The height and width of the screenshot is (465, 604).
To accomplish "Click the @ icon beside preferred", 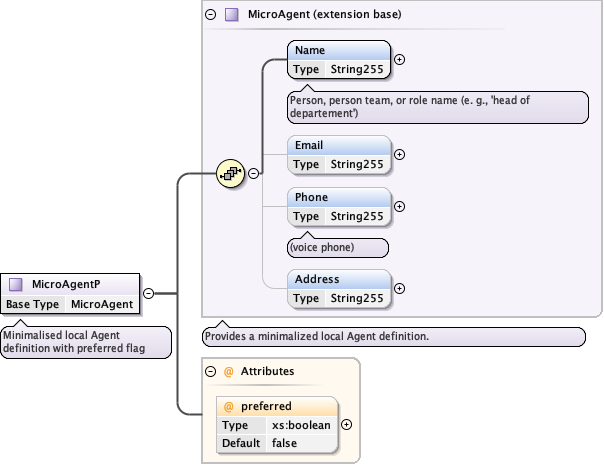I will [228, 406].
